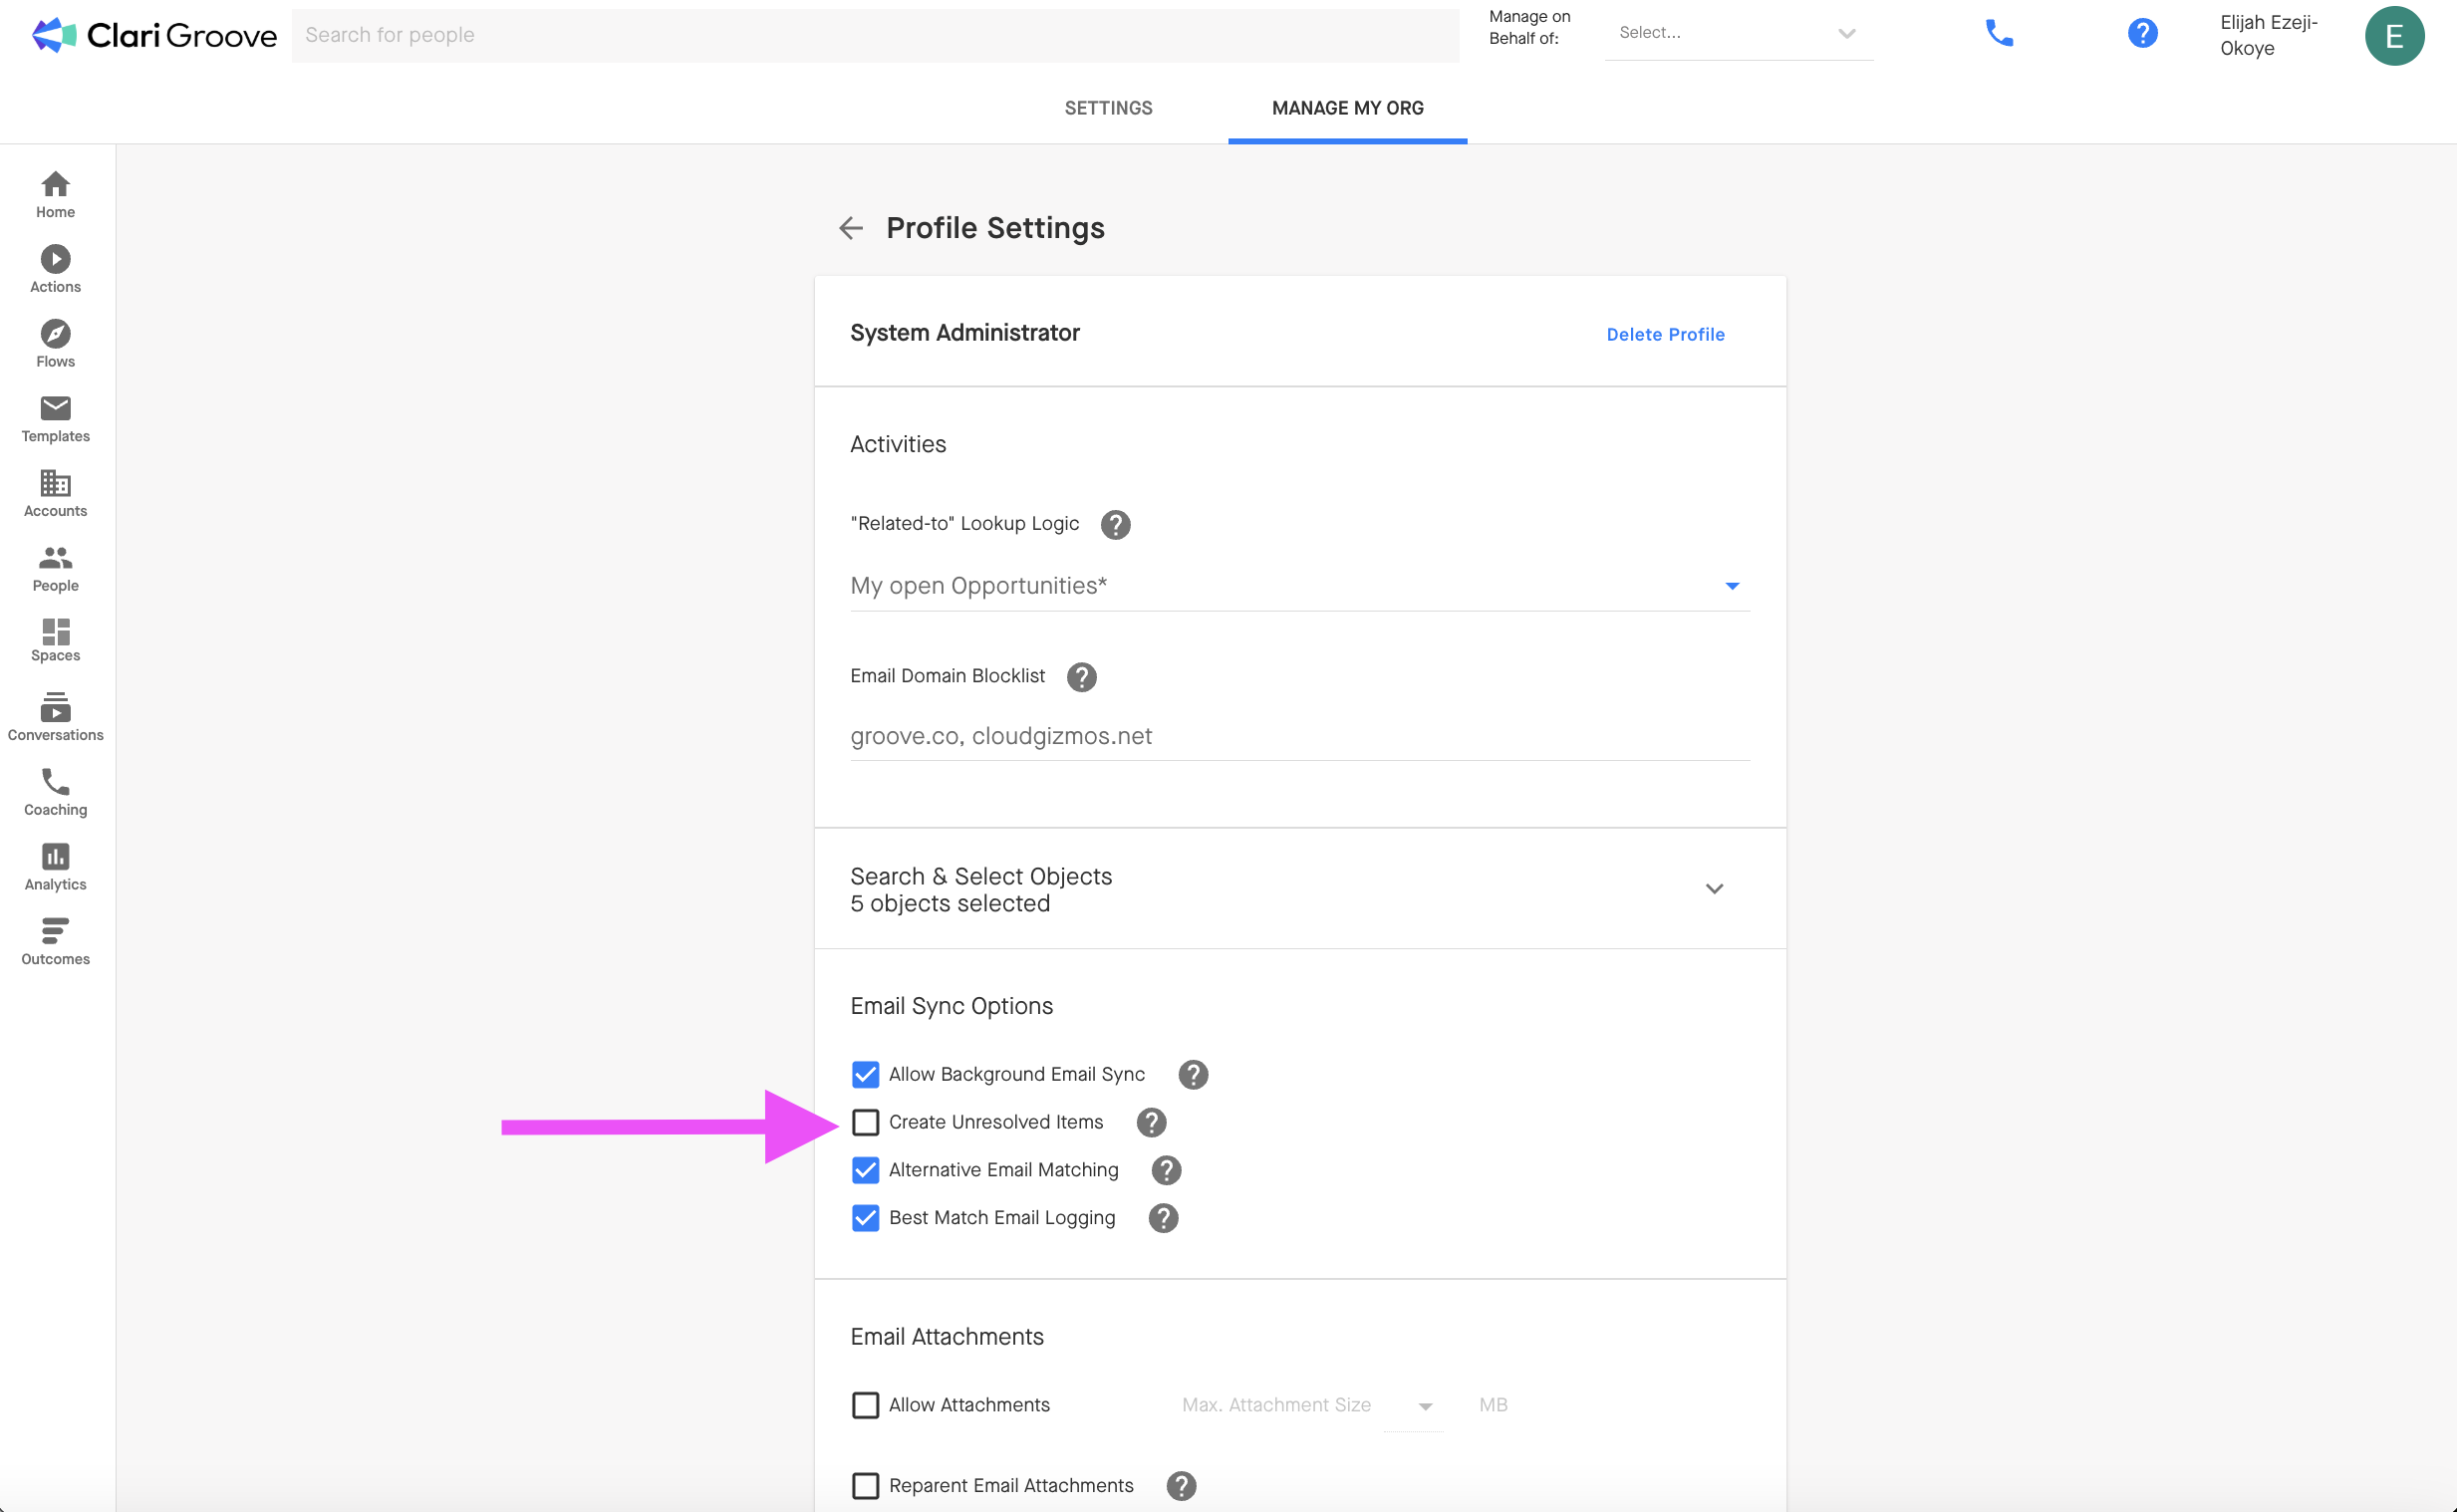Open the My open Opportunities dropdown
This screenshot has width=2457, height=1512.
[x=1299, y=586]
